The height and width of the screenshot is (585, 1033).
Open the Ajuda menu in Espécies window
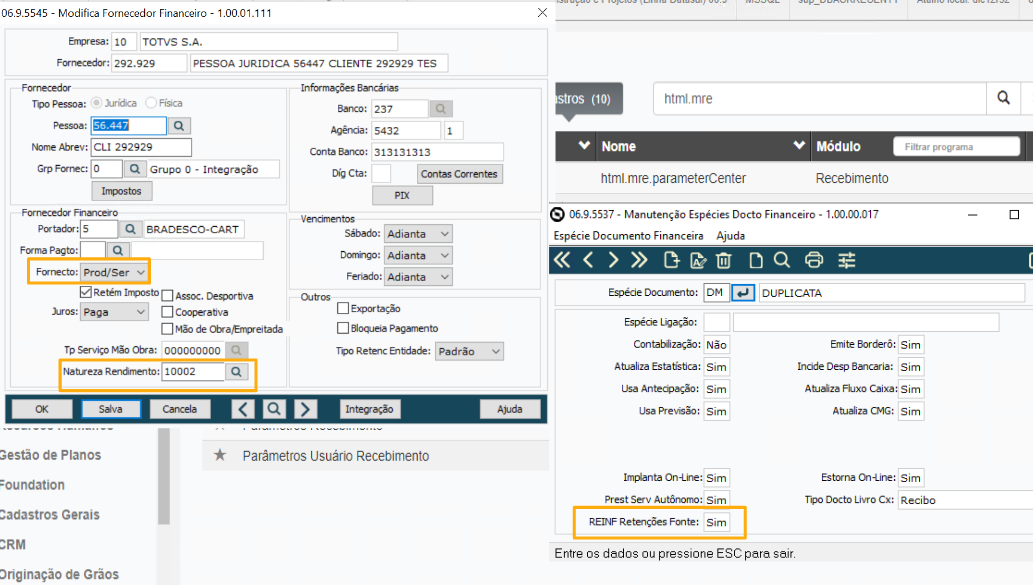[x=731, y=235]
